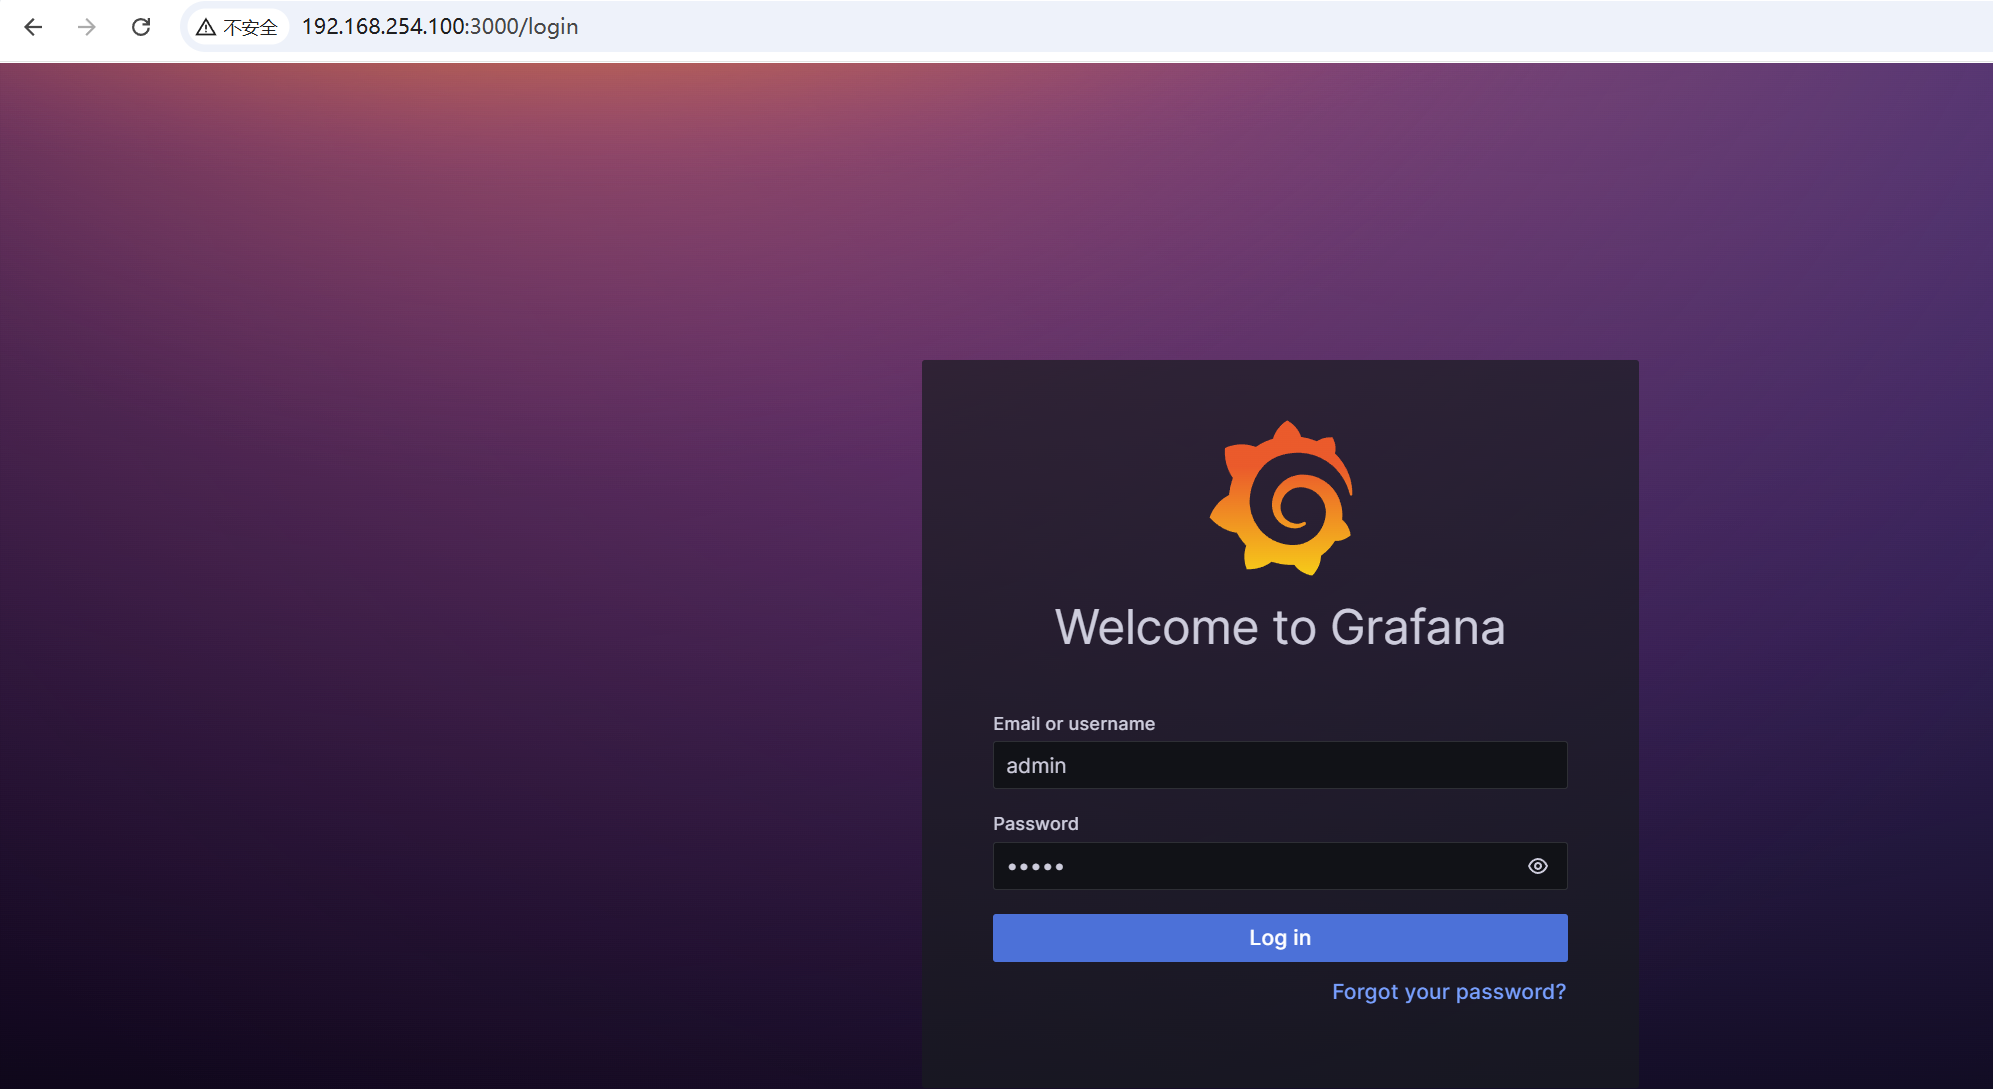Click the Password field label
This screenshot has width=1993, height=1089.
(1035, 823)
